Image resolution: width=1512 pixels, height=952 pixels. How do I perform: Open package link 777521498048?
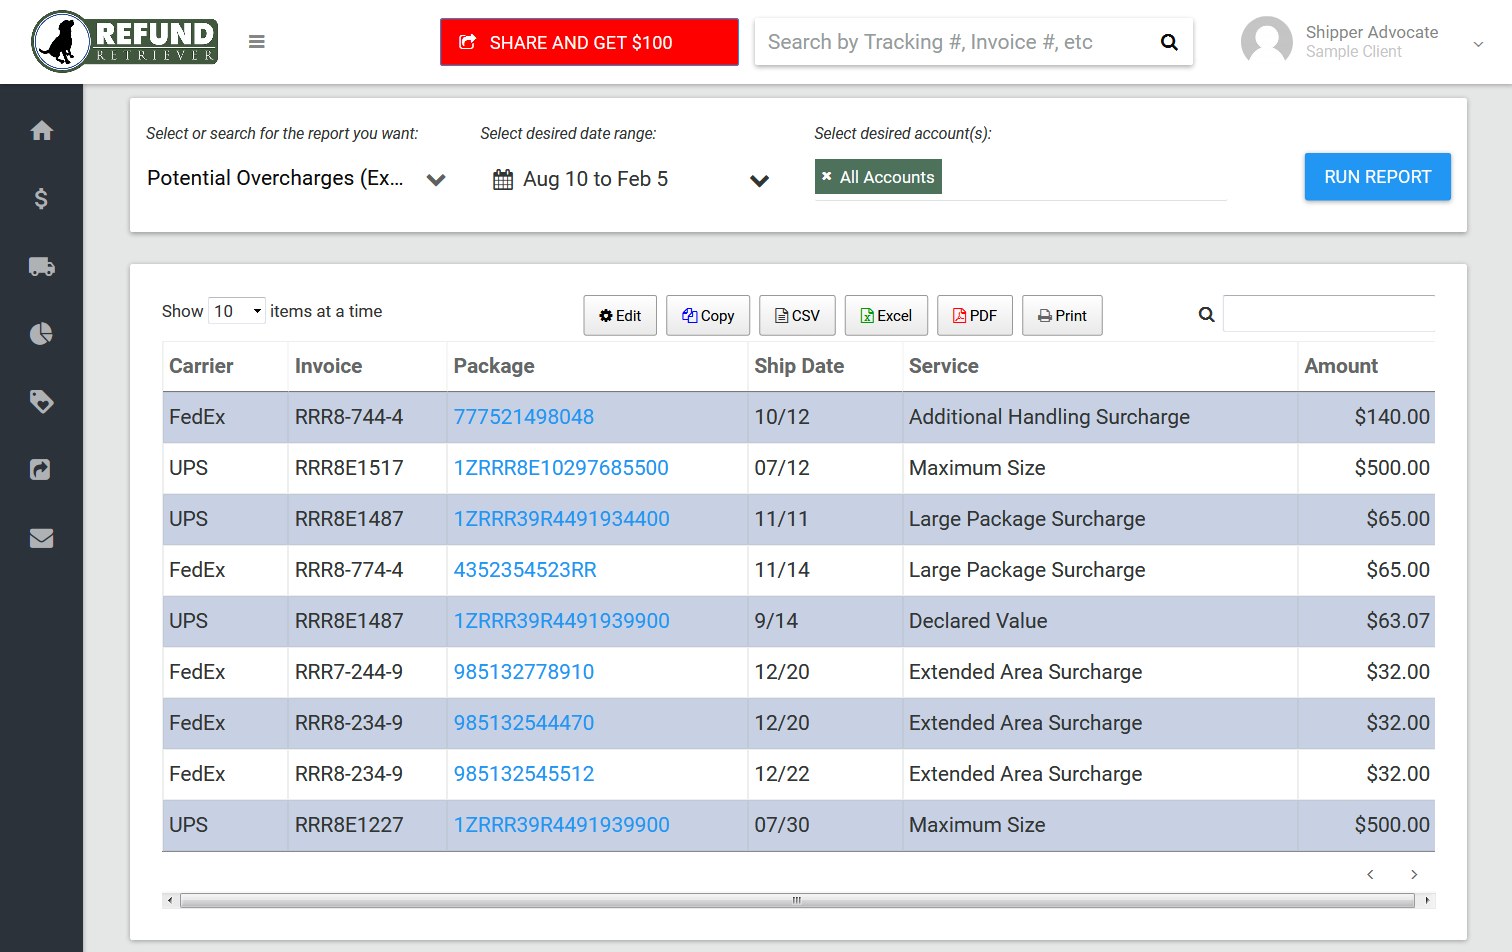pyautogui.click(x=524, y=417)
